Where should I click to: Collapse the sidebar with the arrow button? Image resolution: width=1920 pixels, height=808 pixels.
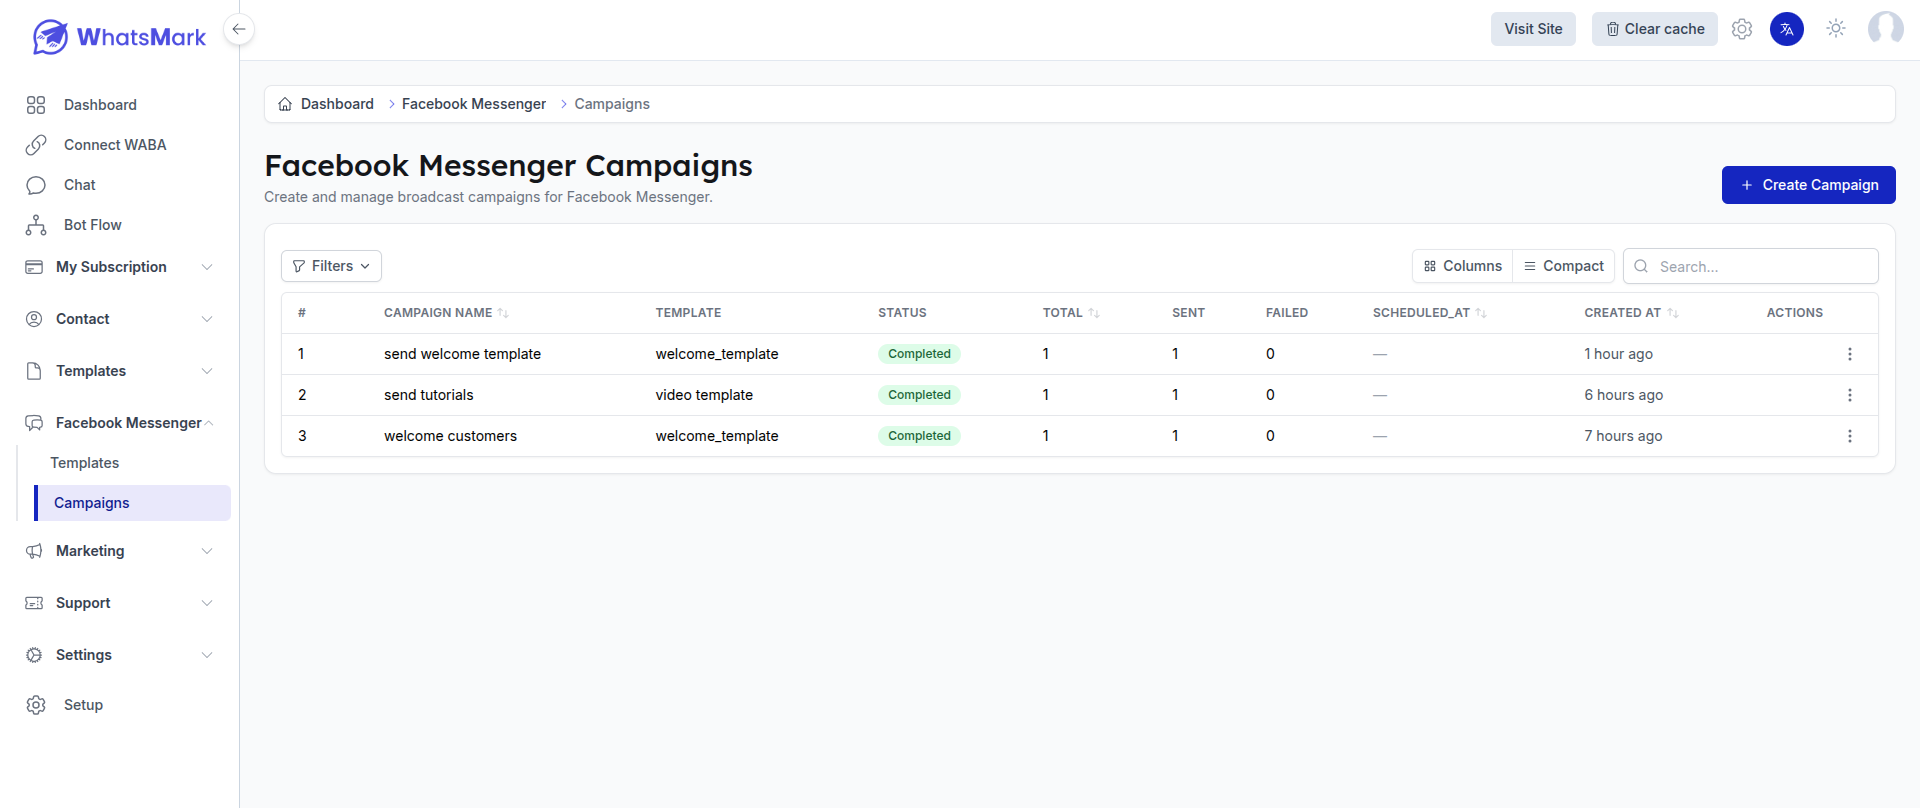pyautogui.click(x=239, y=29)
